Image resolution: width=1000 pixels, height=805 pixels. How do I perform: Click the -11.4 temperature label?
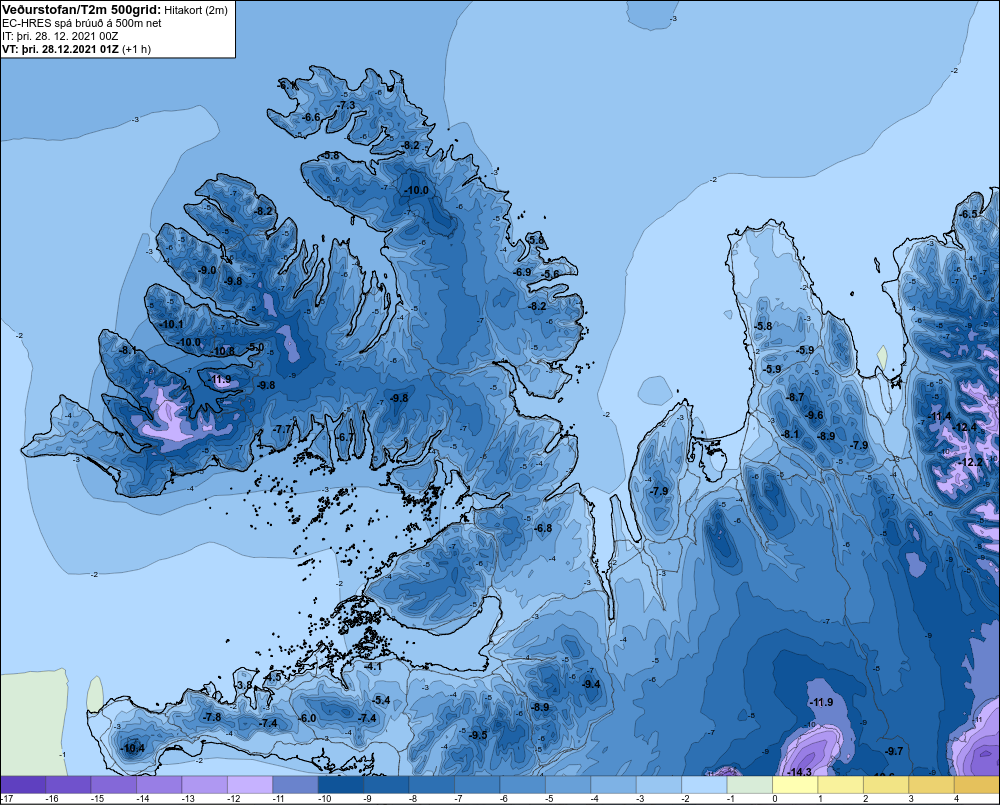tap(940, 417)
